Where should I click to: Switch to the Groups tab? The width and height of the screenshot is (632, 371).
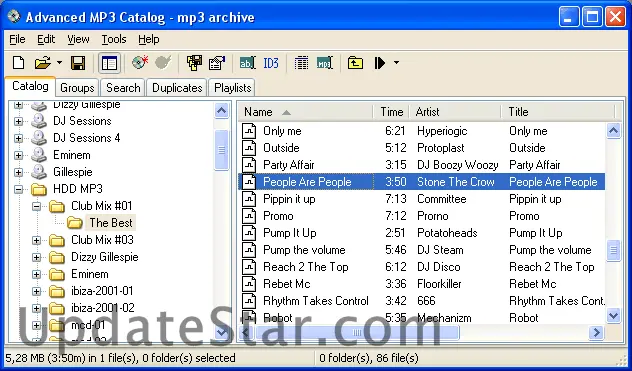coord(77,88)
